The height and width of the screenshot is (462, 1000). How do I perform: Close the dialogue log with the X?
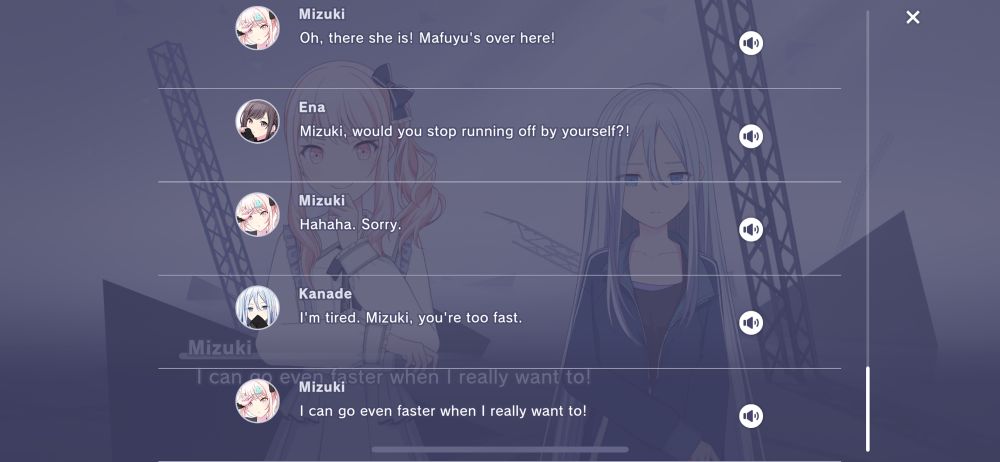click(x=913, y=17)
